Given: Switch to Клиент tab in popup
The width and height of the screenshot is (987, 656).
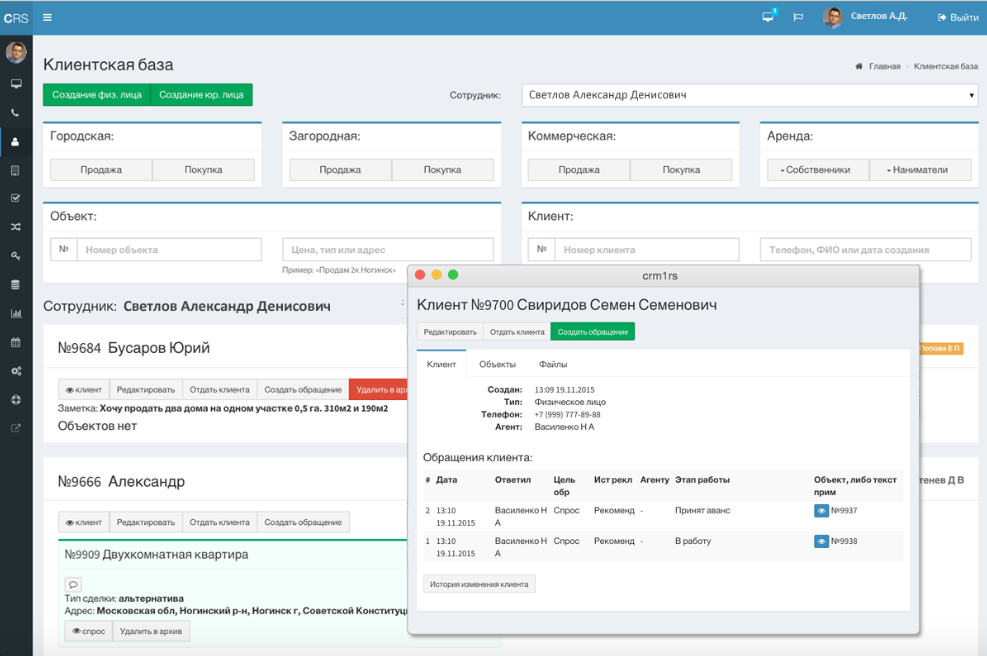Looking at the screenshot, I should pyautogui.click(x=441, y=365).
